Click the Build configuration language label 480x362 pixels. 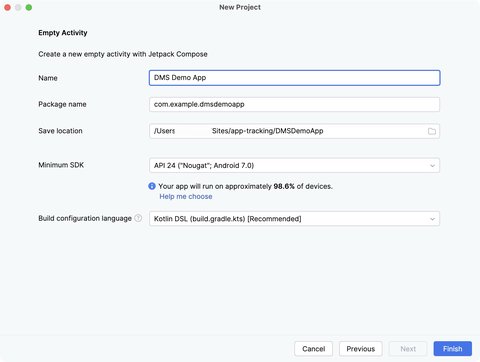(85, 218)
